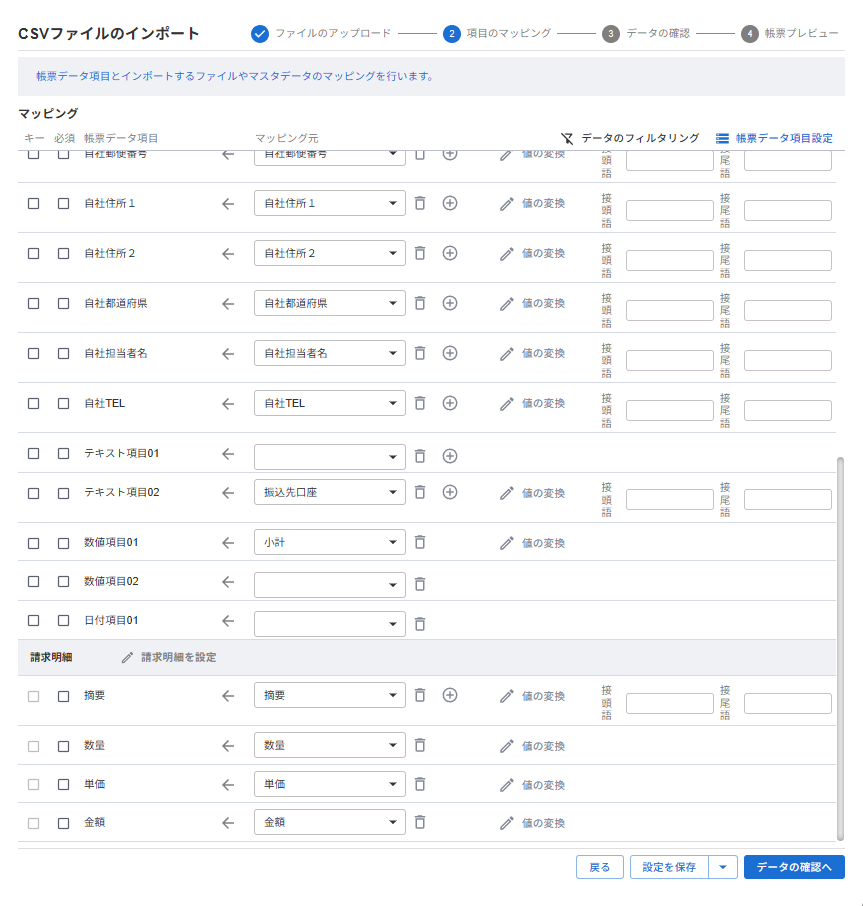The height and width of the screenshot is (906, 863).
Task: Select the 帳票プレビュー step
Action: coord(750,34)
